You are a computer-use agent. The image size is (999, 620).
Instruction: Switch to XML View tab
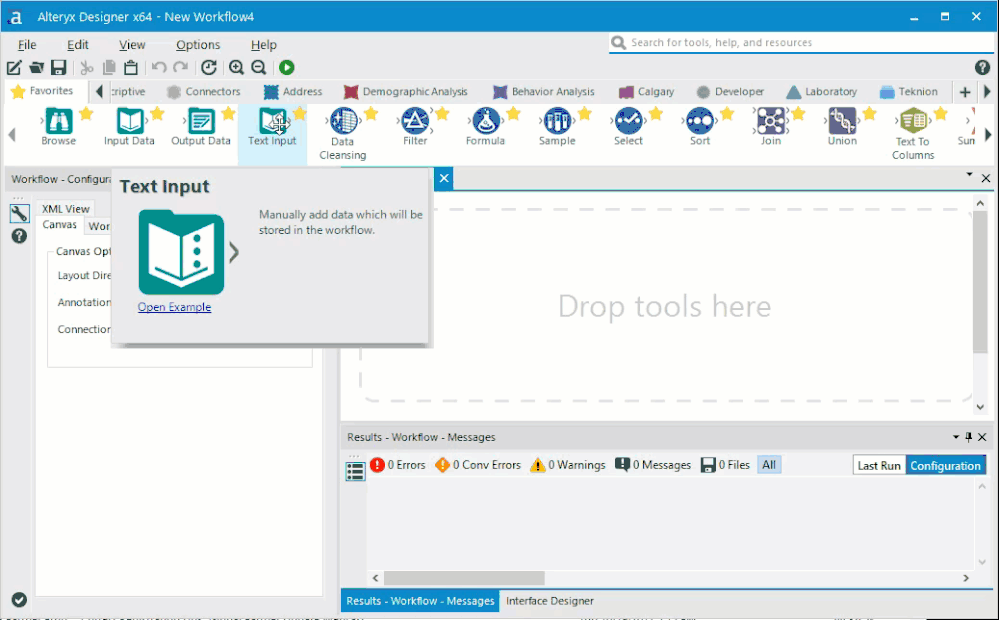coord(66,208)
